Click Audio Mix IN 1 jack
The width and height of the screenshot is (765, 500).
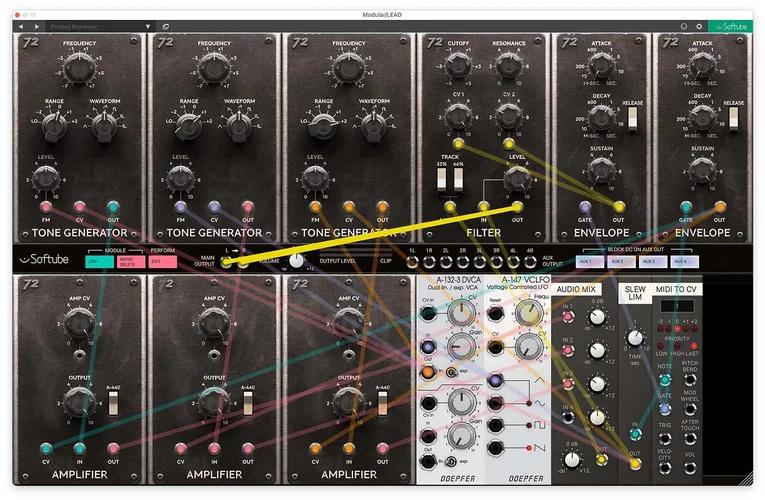pyautogui.click(x=567, y=317)
